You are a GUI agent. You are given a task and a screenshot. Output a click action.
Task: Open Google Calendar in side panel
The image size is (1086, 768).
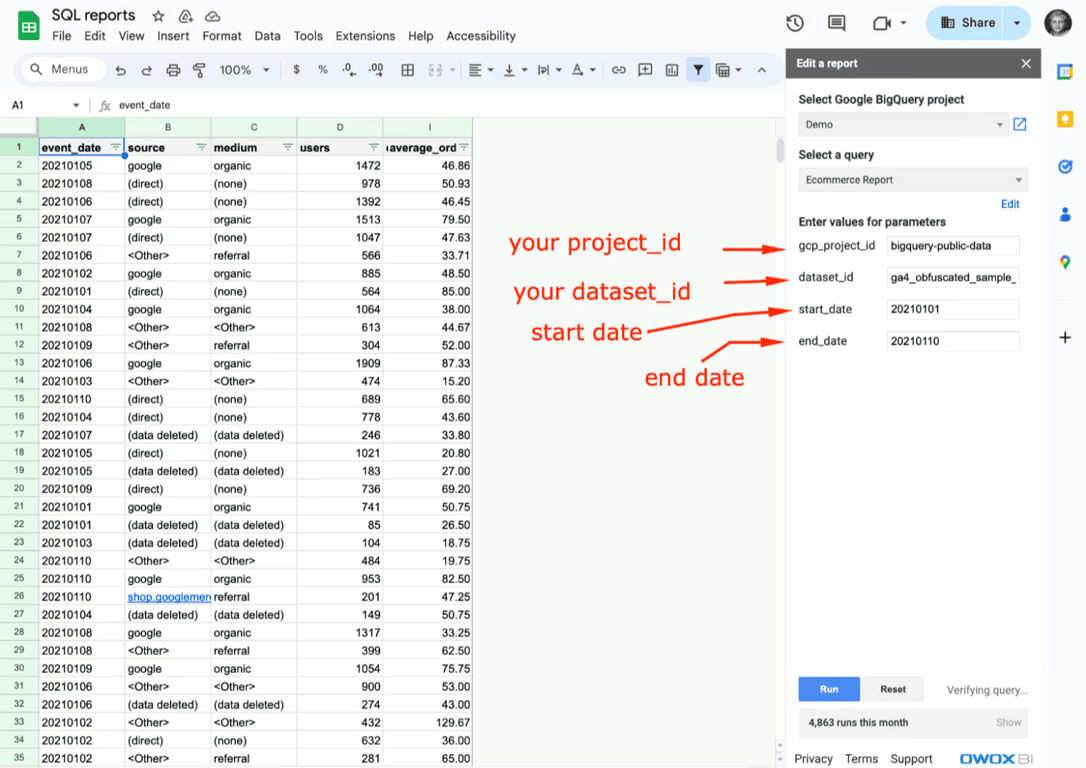click(x=1065, y=71)
